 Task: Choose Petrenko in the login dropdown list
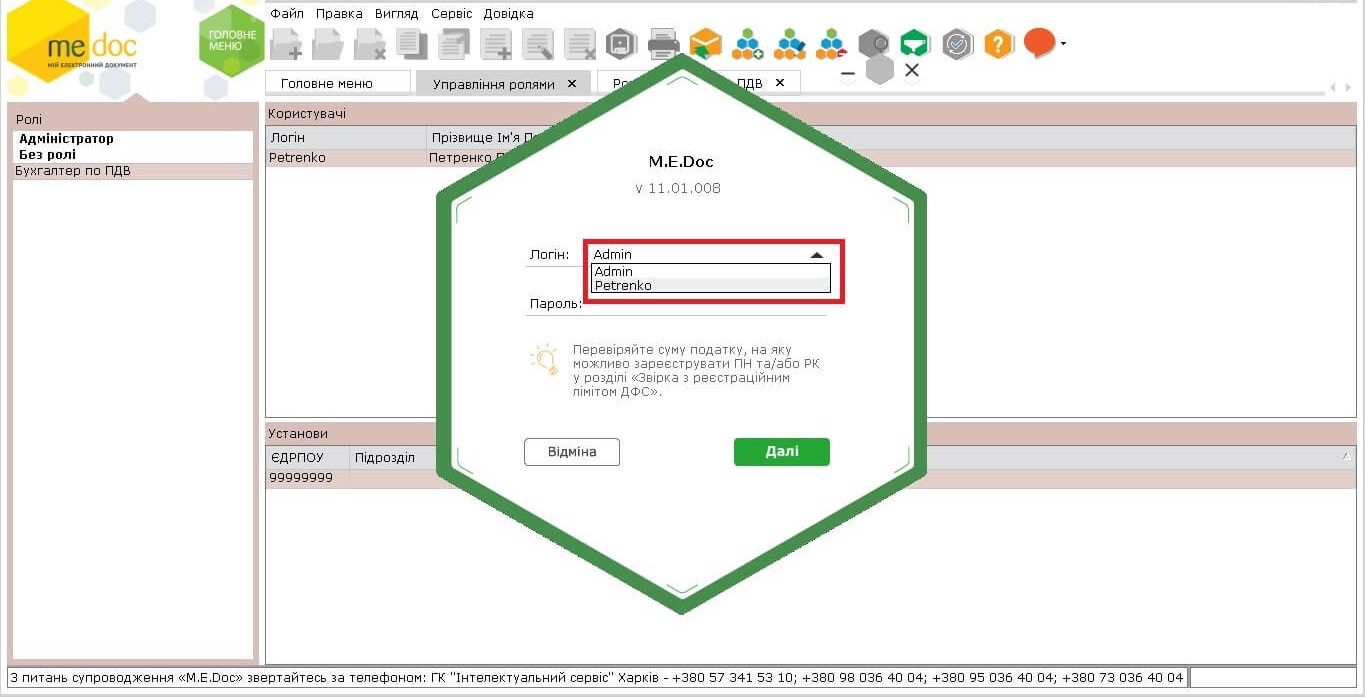[711, 286]
